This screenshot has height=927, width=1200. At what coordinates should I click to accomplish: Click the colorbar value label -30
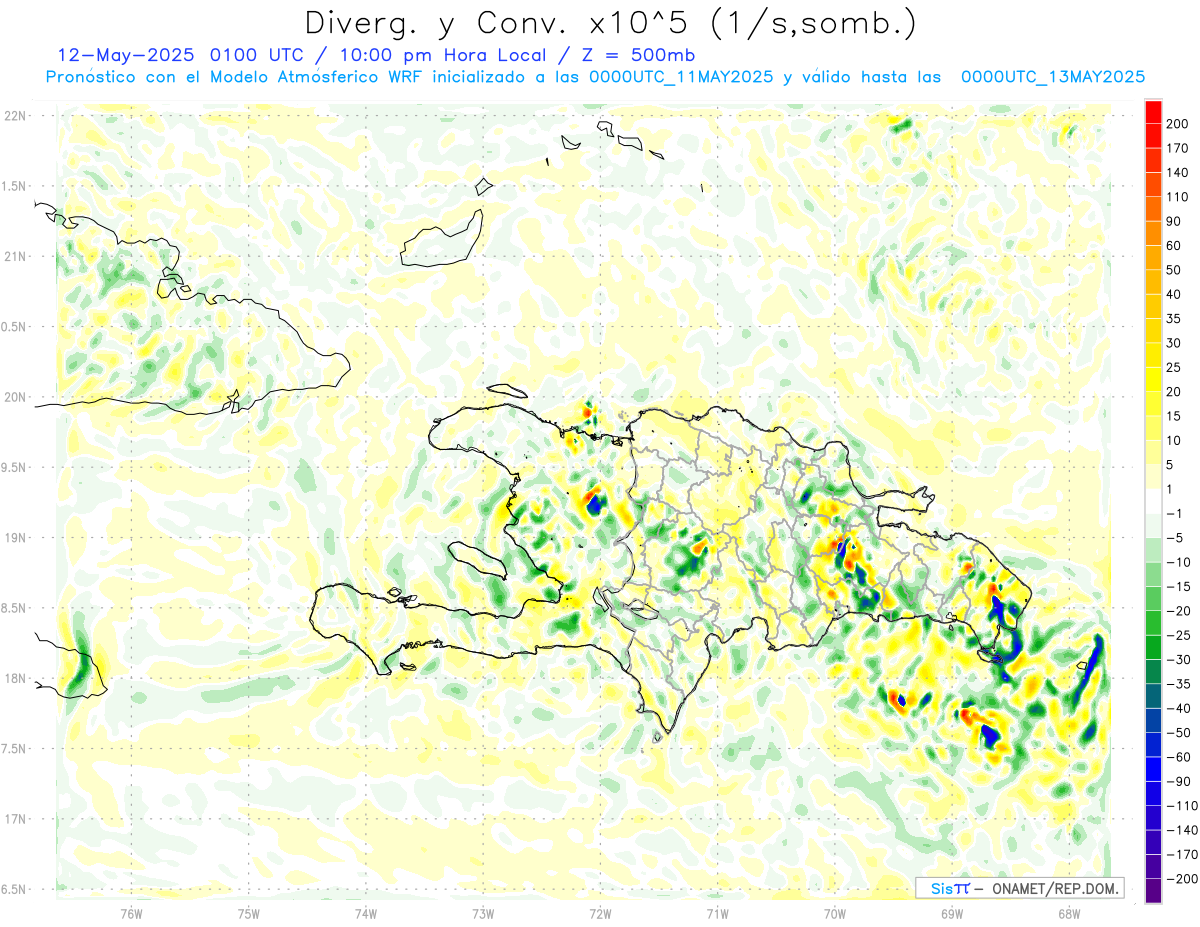click(x=1178, y=659)
